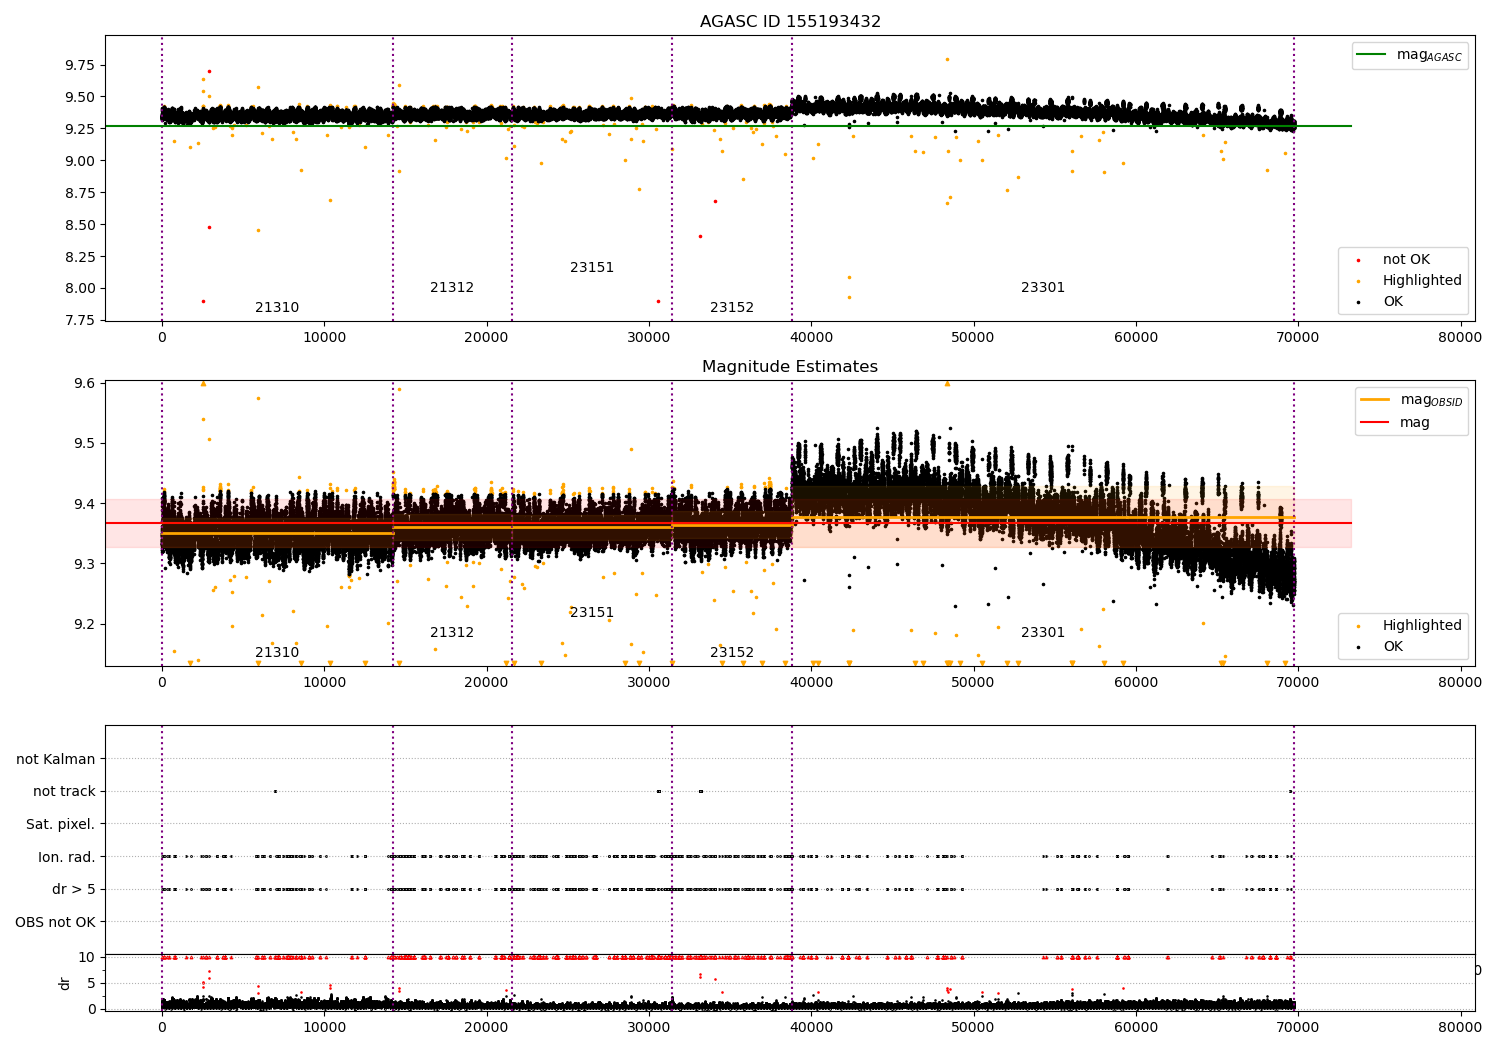The width and height of the screenshot is (1500, 1050).
Task: Click the 10 tick on the dr axis
Action: 87,957
